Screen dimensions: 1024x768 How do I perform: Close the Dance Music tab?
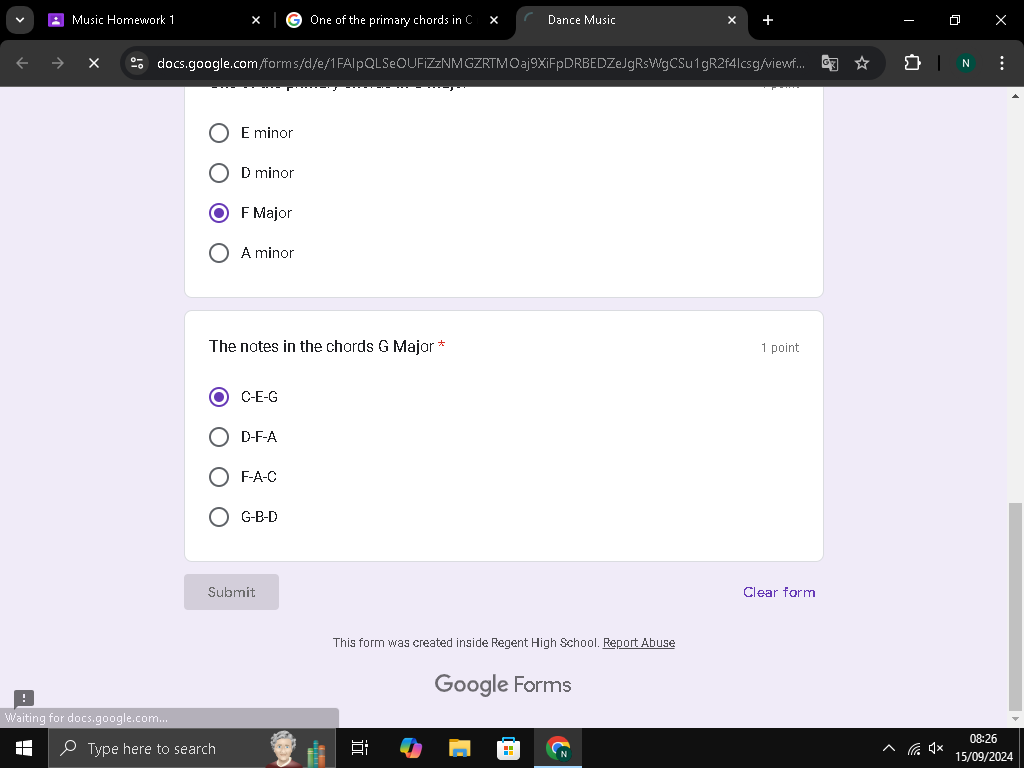(732, 20)
